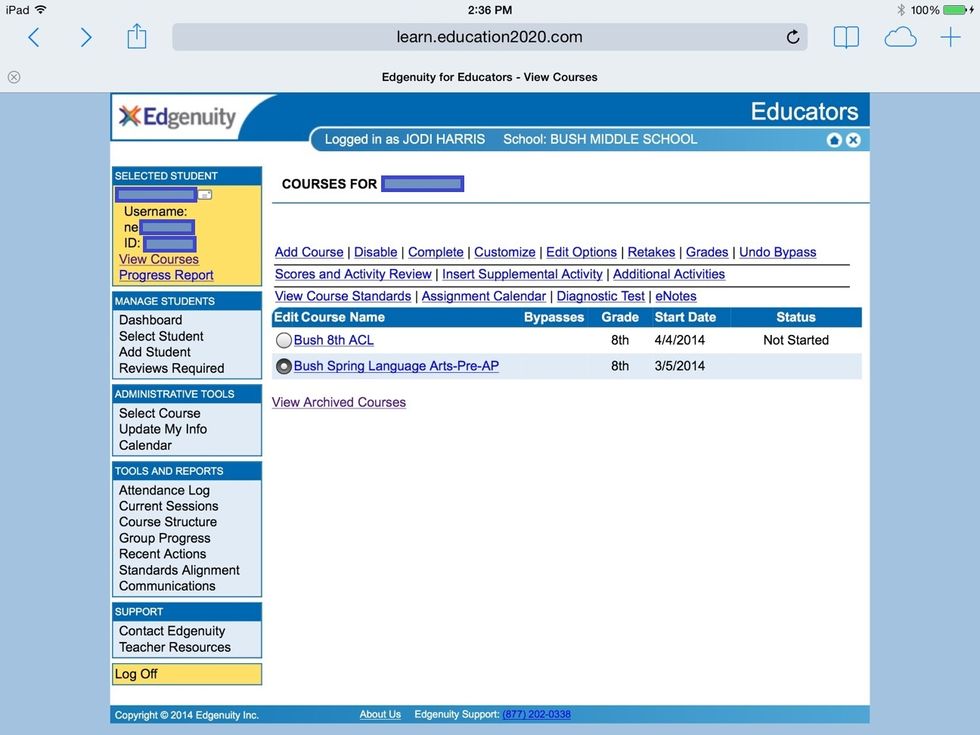Click the Bypasses column header
Screen dimensions: 980x735
point(554,317)
